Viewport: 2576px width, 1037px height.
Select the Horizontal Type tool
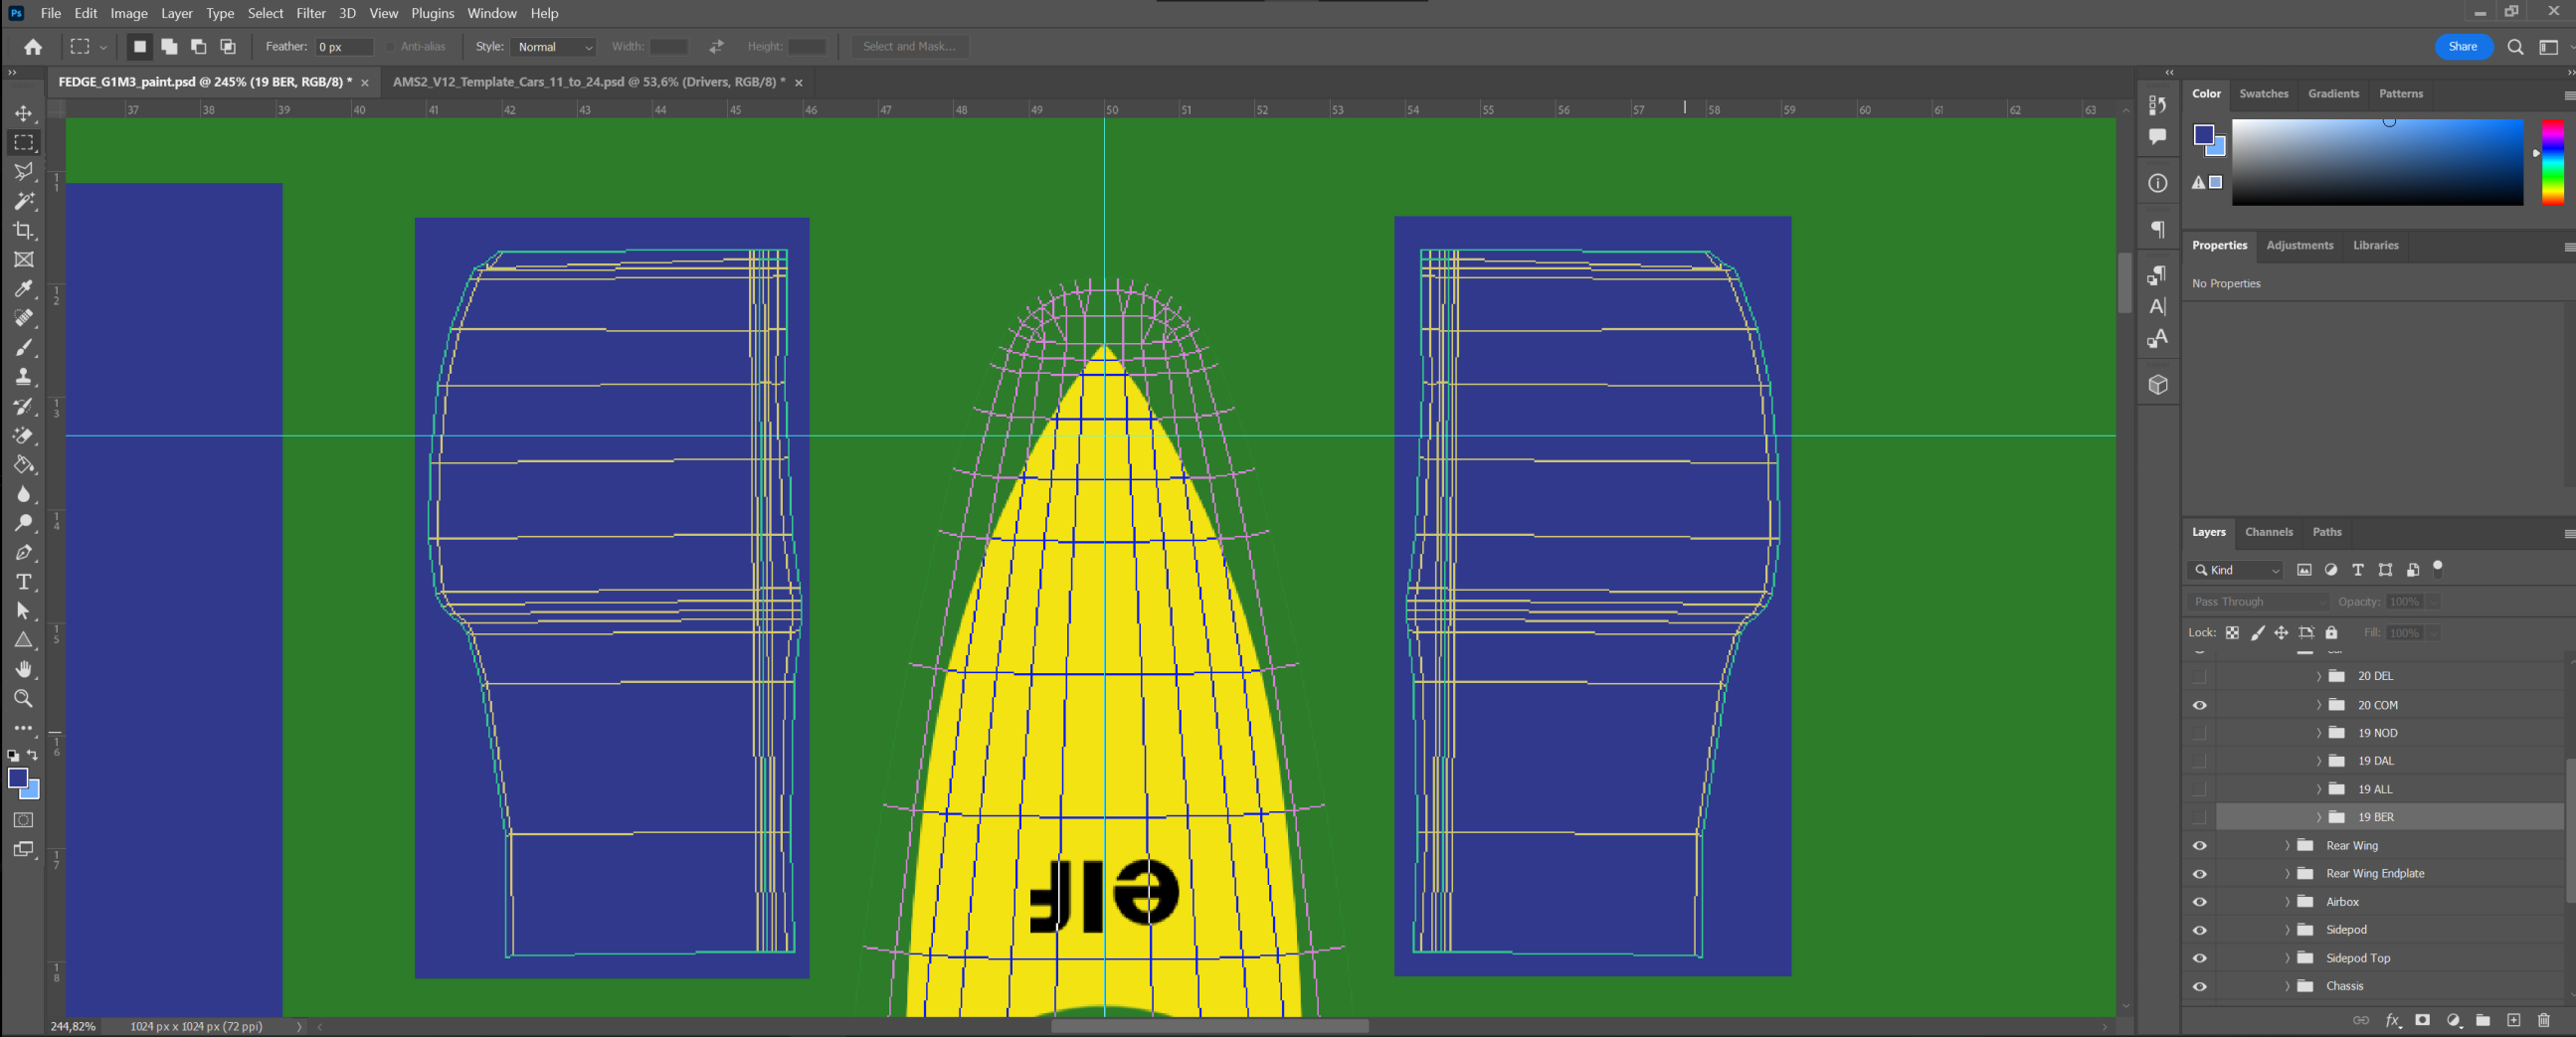(23, 582)
